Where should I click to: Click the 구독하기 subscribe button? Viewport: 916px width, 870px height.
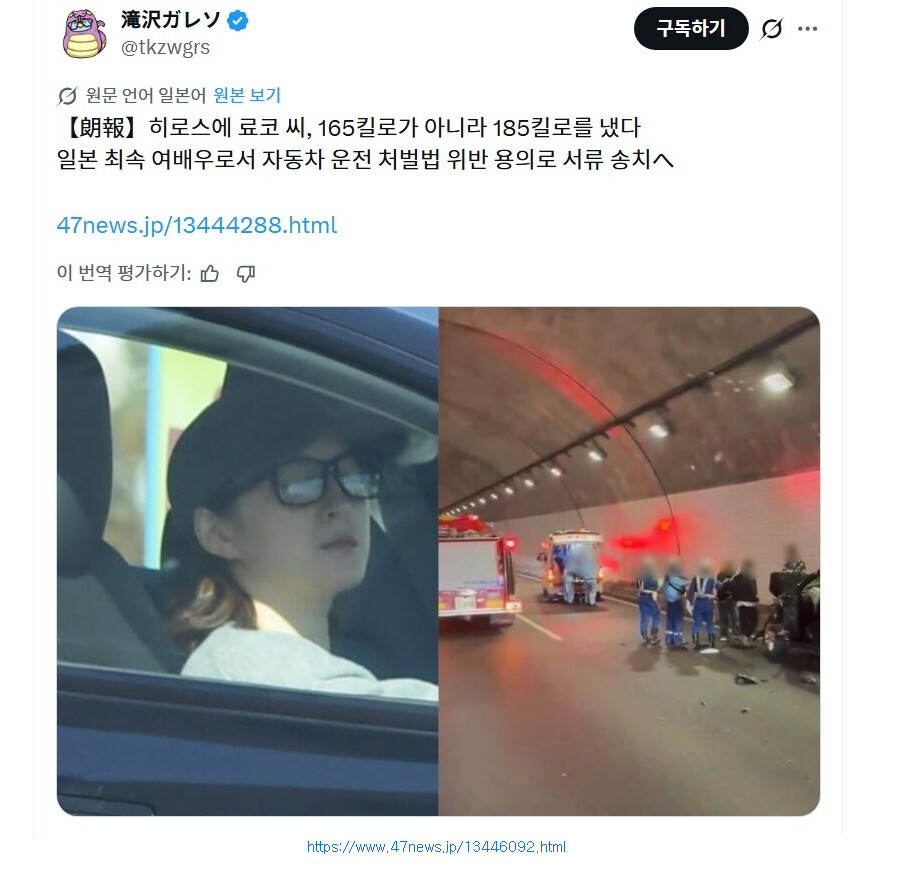[x=691, y=28]
